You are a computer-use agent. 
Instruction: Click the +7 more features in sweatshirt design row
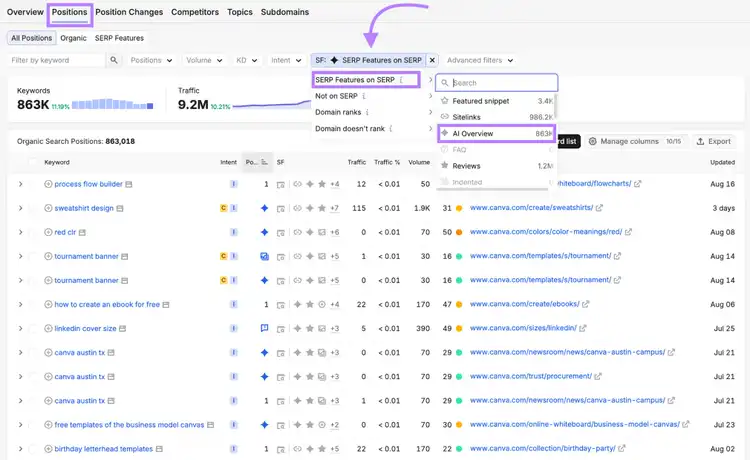tap(335, 208)
